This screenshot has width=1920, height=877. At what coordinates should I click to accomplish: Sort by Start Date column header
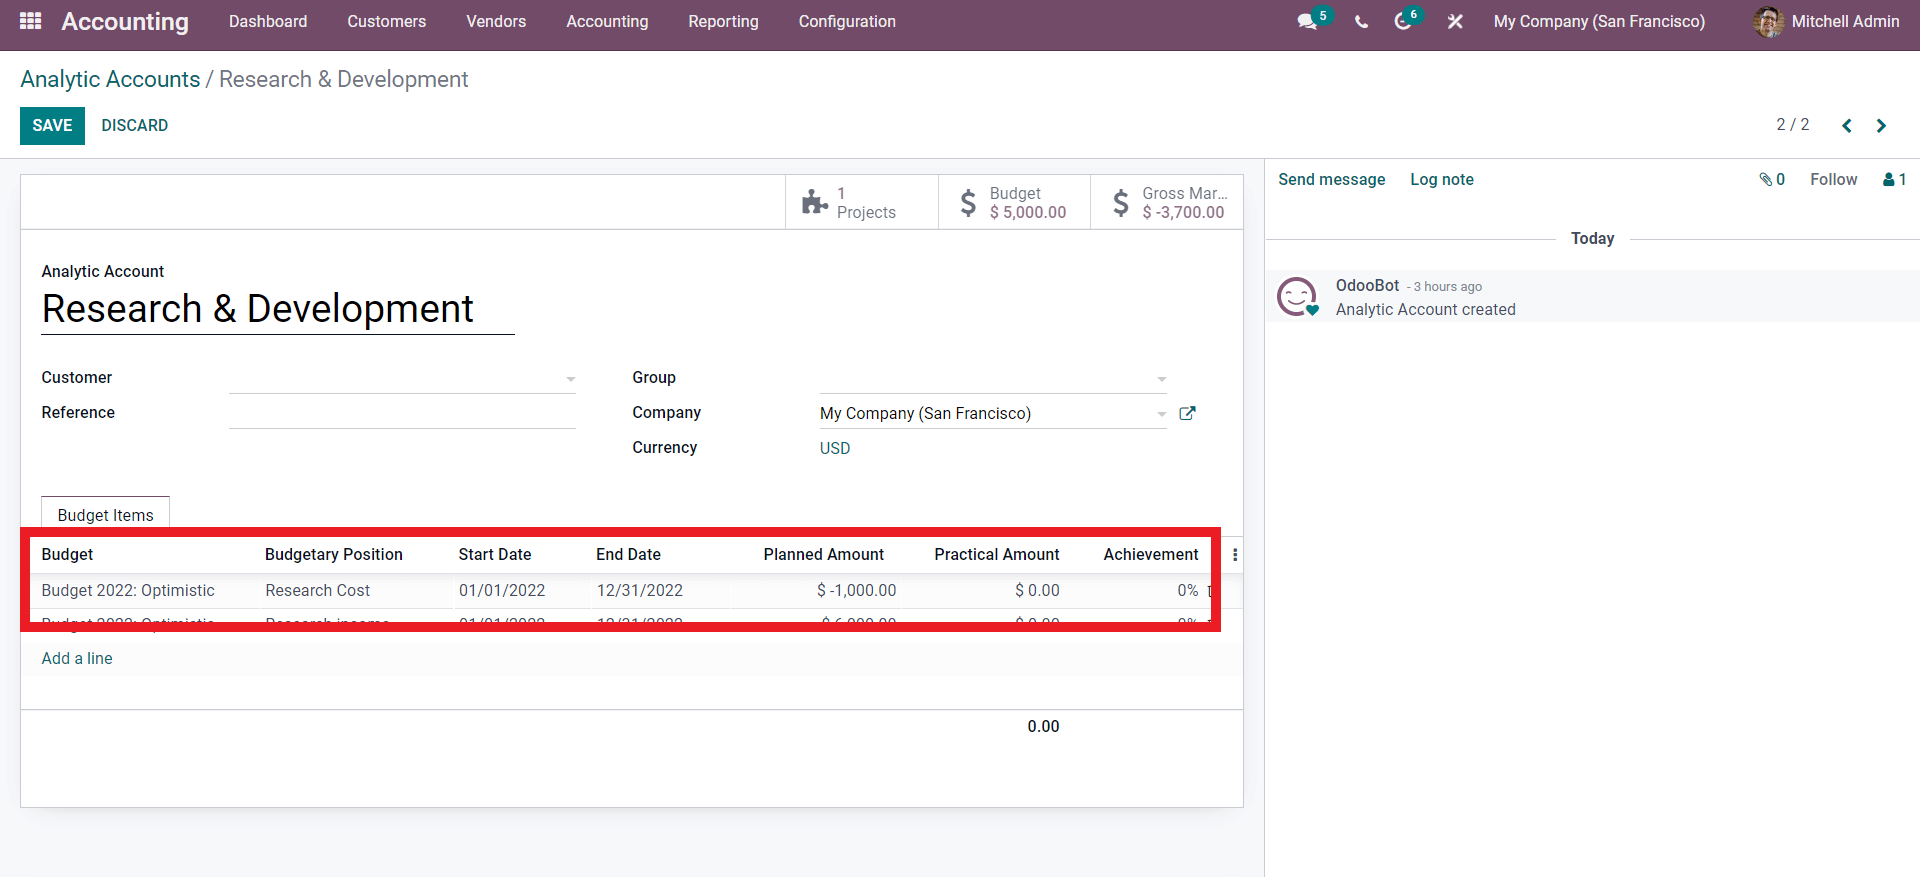495,555
